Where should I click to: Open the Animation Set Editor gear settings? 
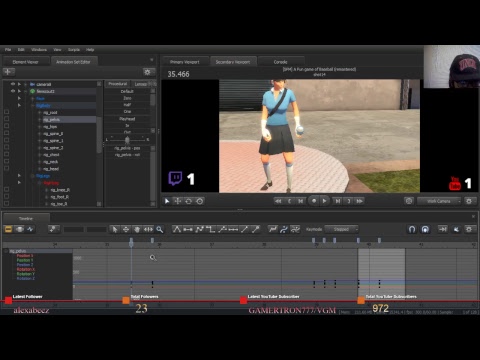coord(148,72)
